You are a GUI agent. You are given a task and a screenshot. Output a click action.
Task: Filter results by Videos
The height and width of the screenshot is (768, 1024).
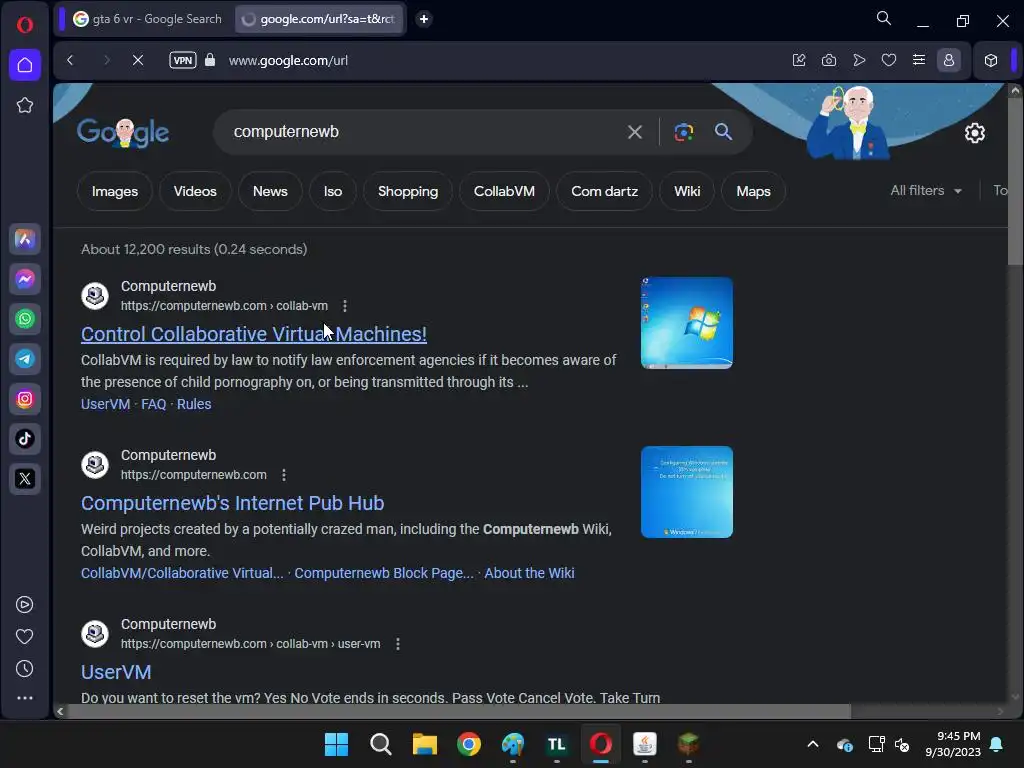(195, 191)
